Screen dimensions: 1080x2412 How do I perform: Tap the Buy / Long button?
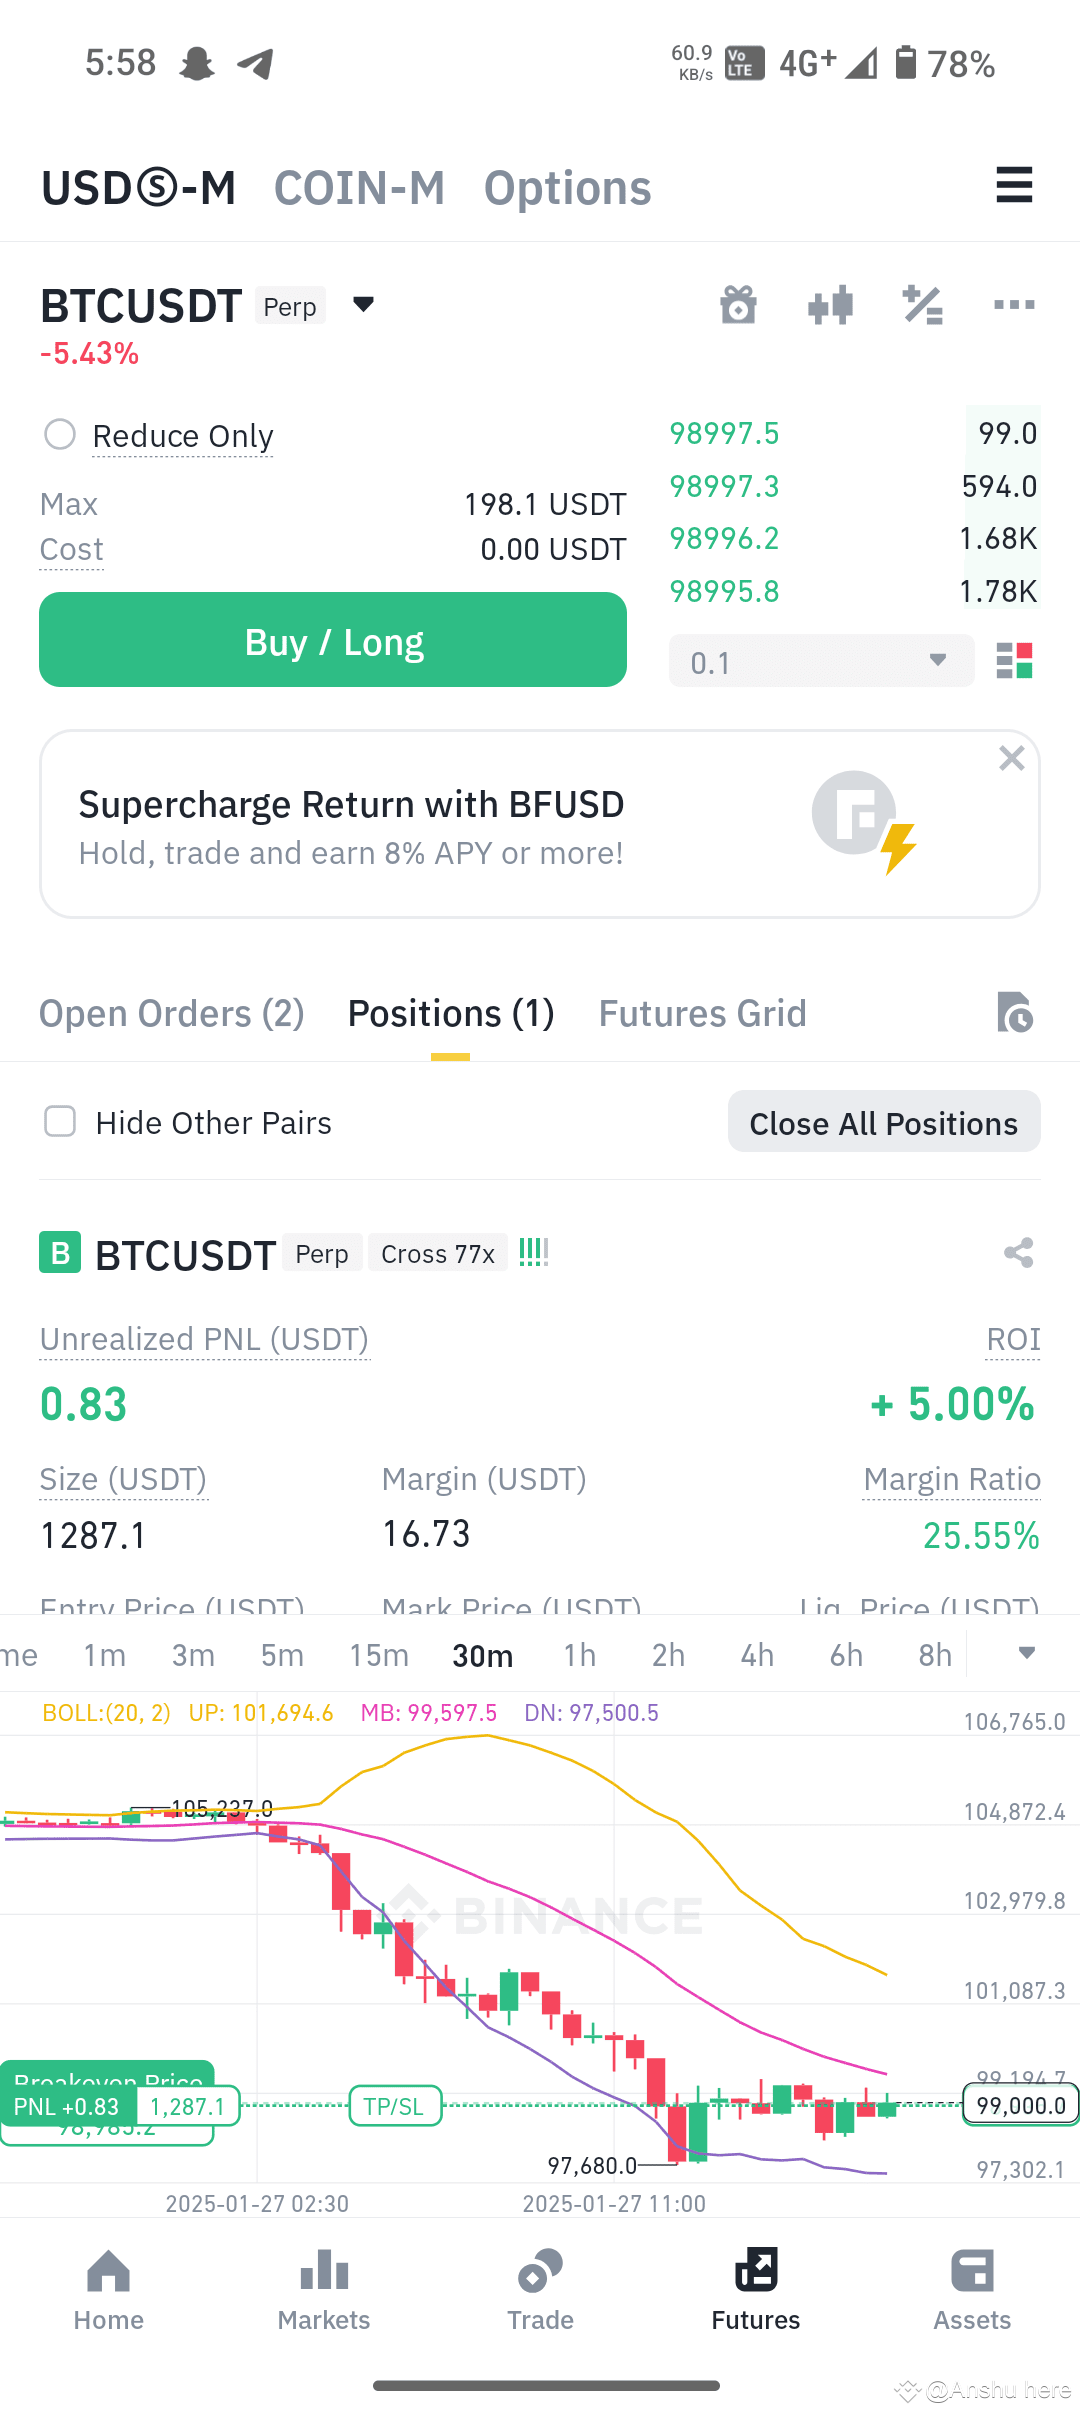click(333, 640)
